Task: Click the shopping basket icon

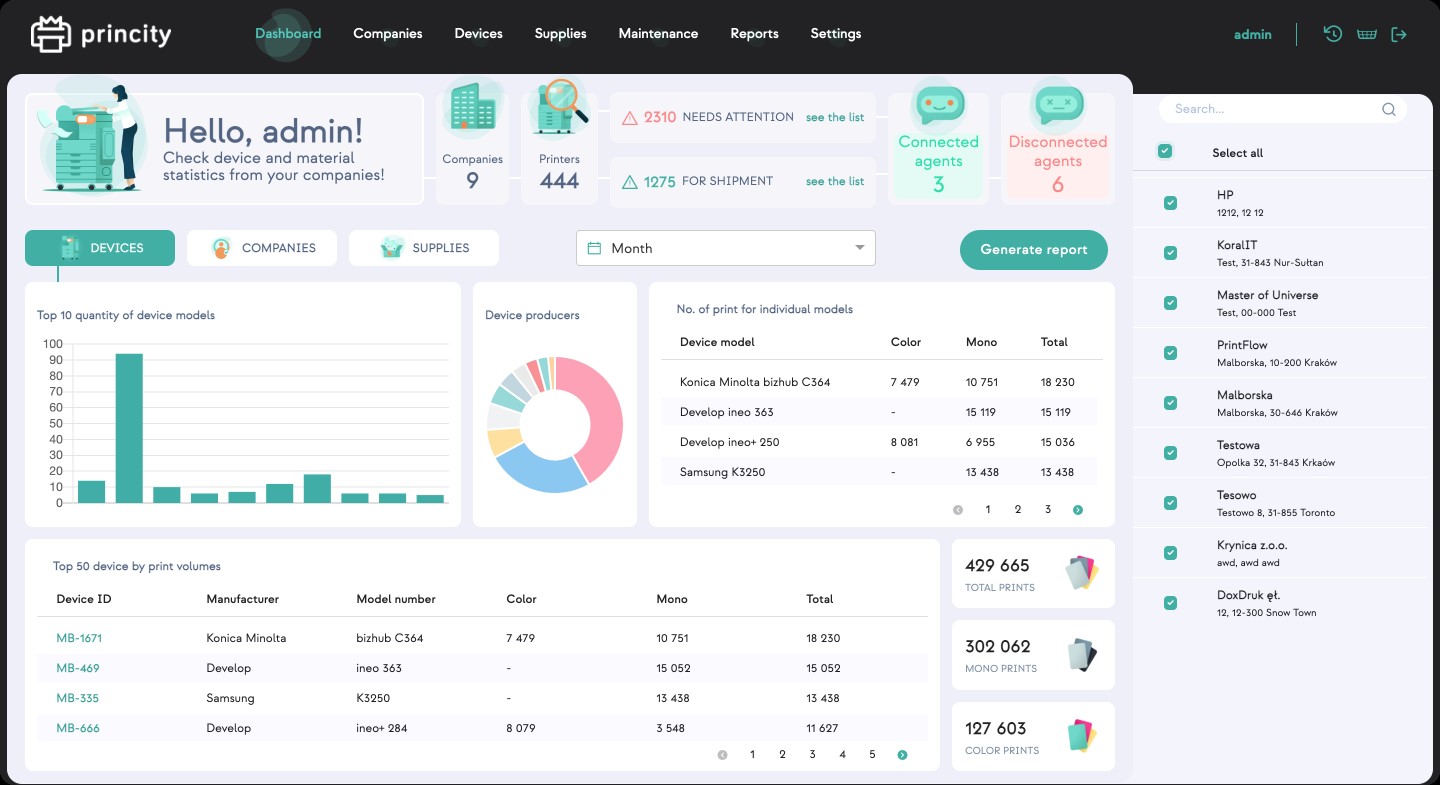Action: click(1366, 34)
